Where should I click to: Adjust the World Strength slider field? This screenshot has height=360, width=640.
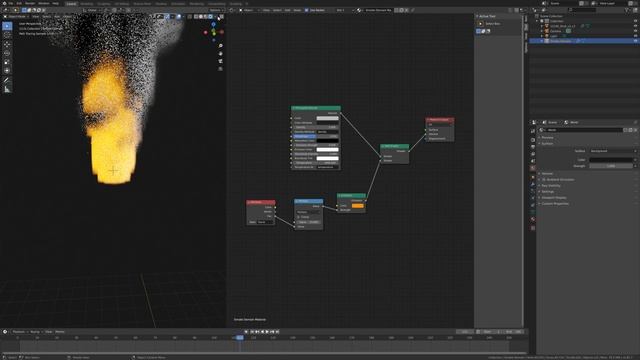tap(611, 166)
